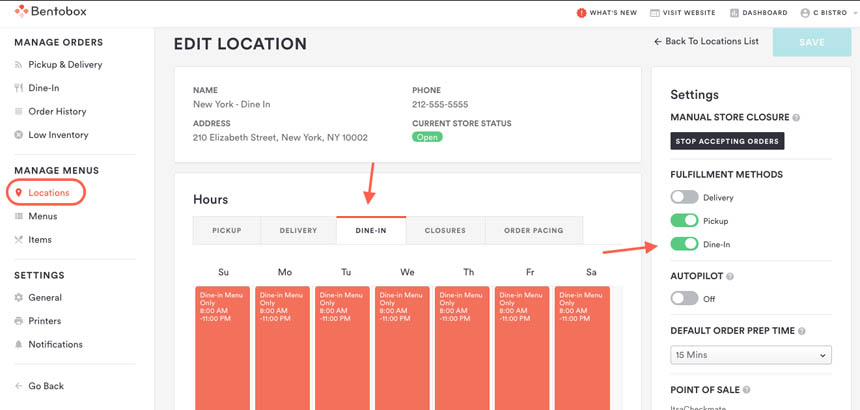Click help icon beside Point of Sale
860x410 pixels.
(x=747, y=390)
